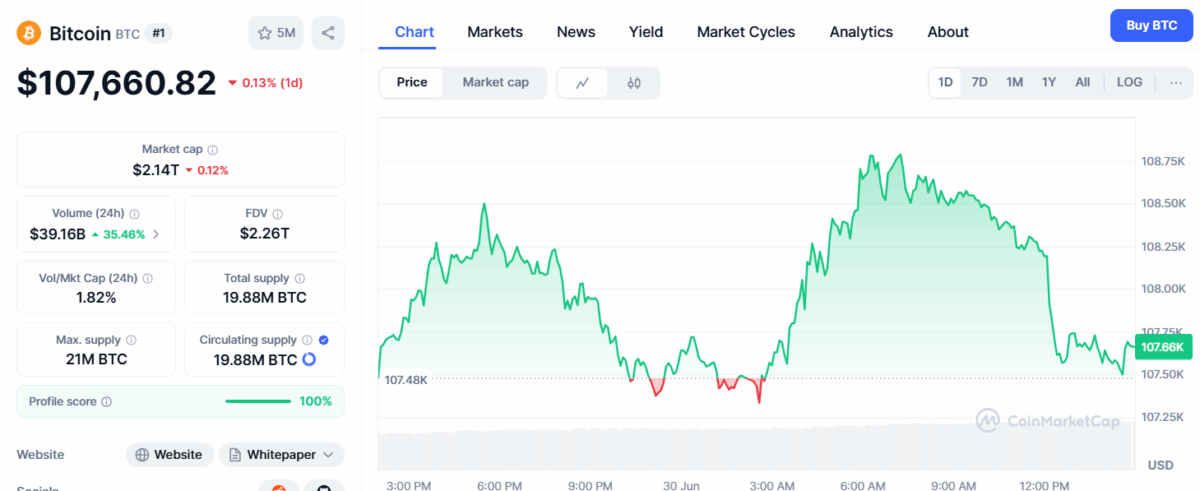Open the Chart tab

415,32
